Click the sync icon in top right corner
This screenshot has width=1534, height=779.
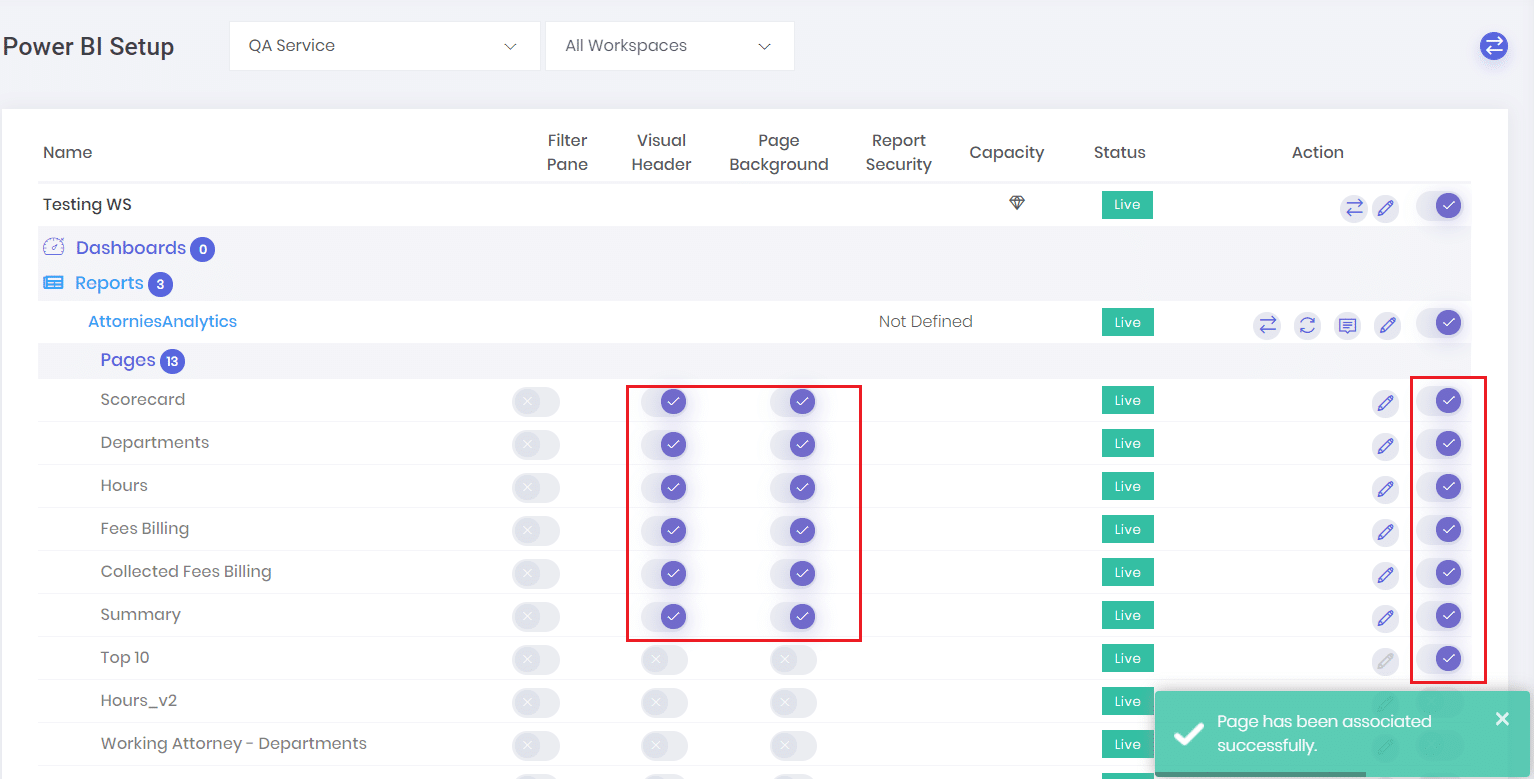(x=1493, y=45)
